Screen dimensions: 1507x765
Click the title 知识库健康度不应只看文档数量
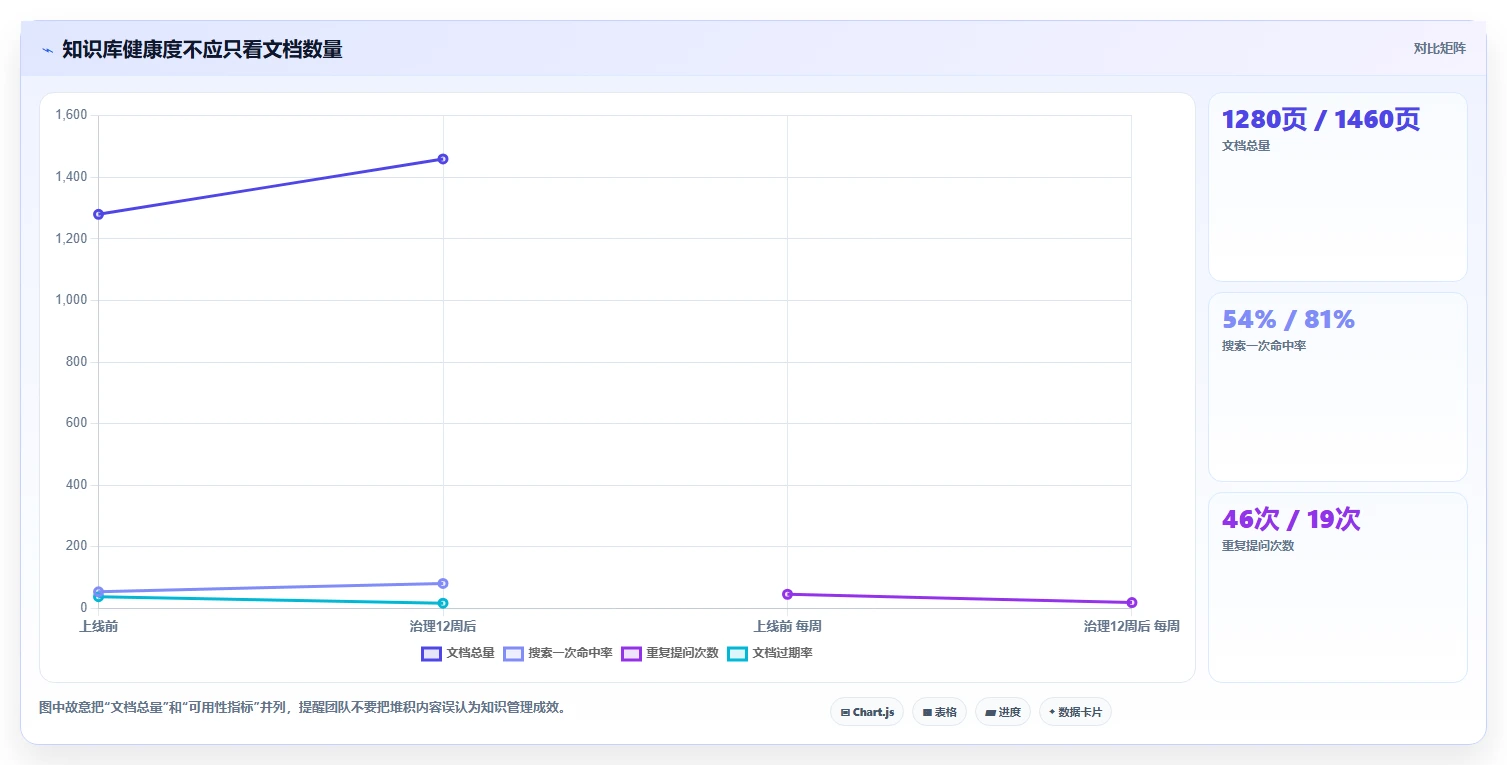[x=202, y=49]
